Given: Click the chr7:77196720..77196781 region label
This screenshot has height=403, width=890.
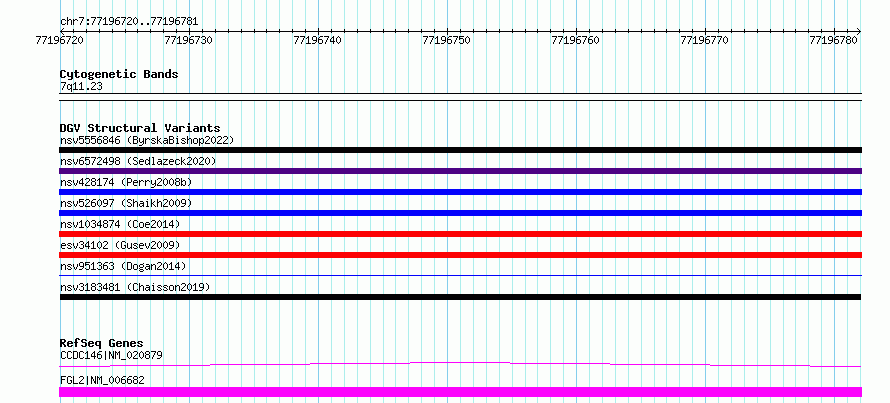Looking at the screenshot, I should (x=129, y=22).
